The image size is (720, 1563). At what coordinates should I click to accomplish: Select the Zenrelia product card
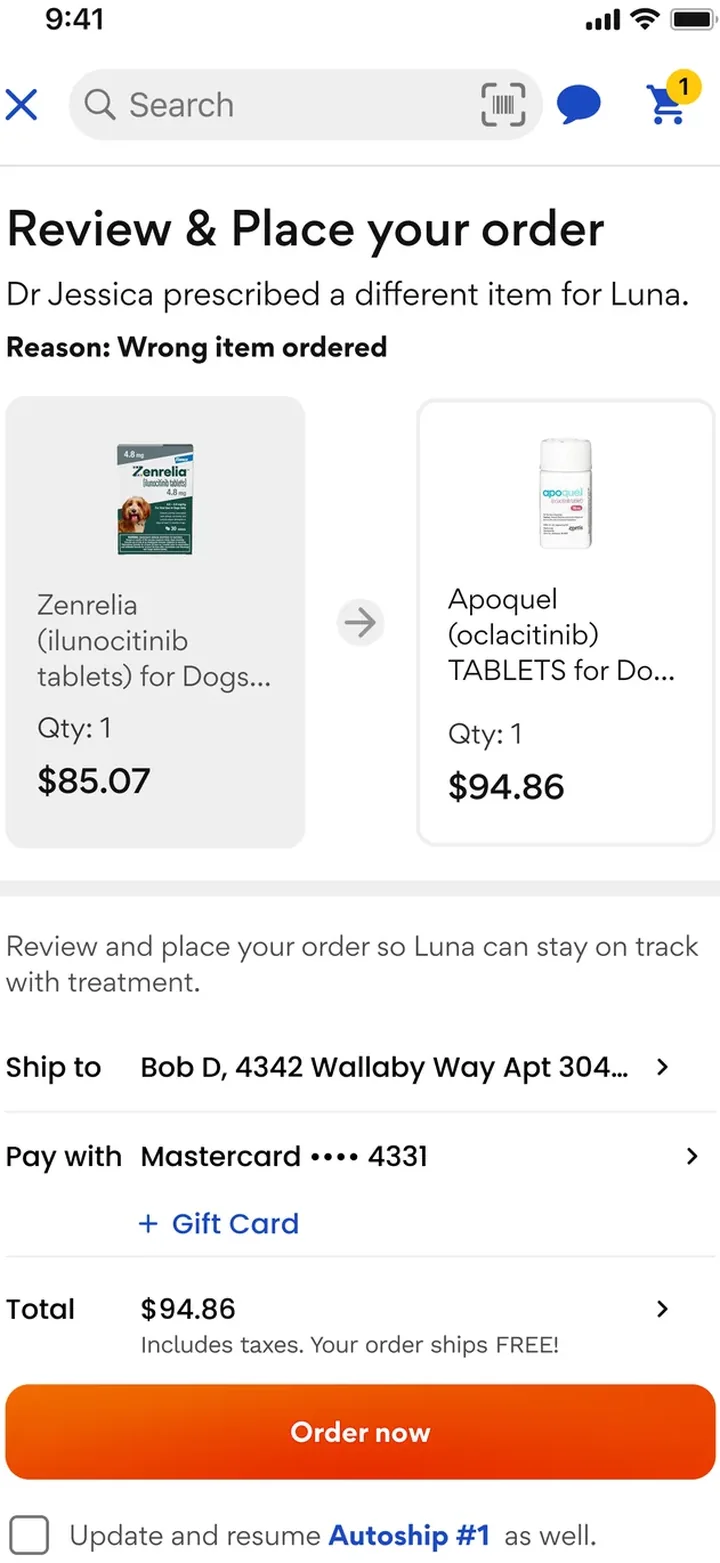point(155,622)
